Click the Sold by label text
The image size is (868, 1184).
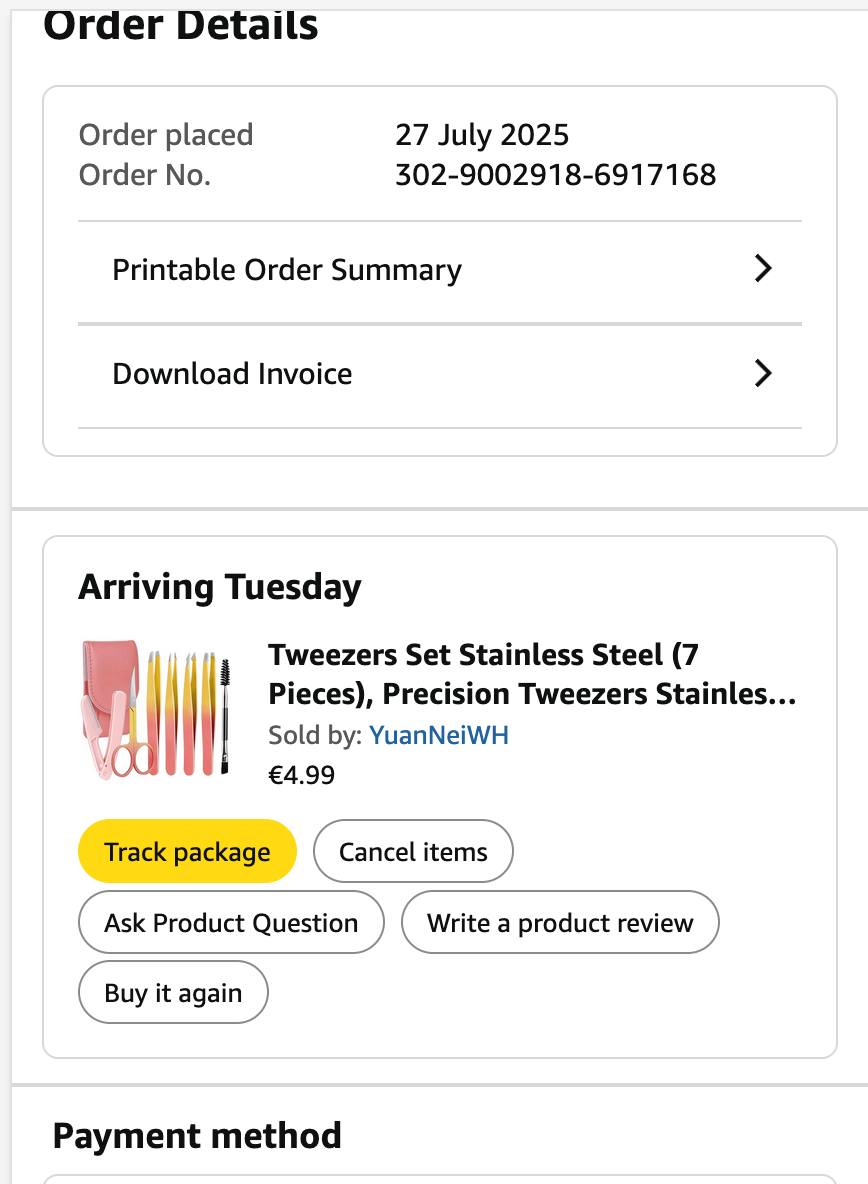(314, 736)
